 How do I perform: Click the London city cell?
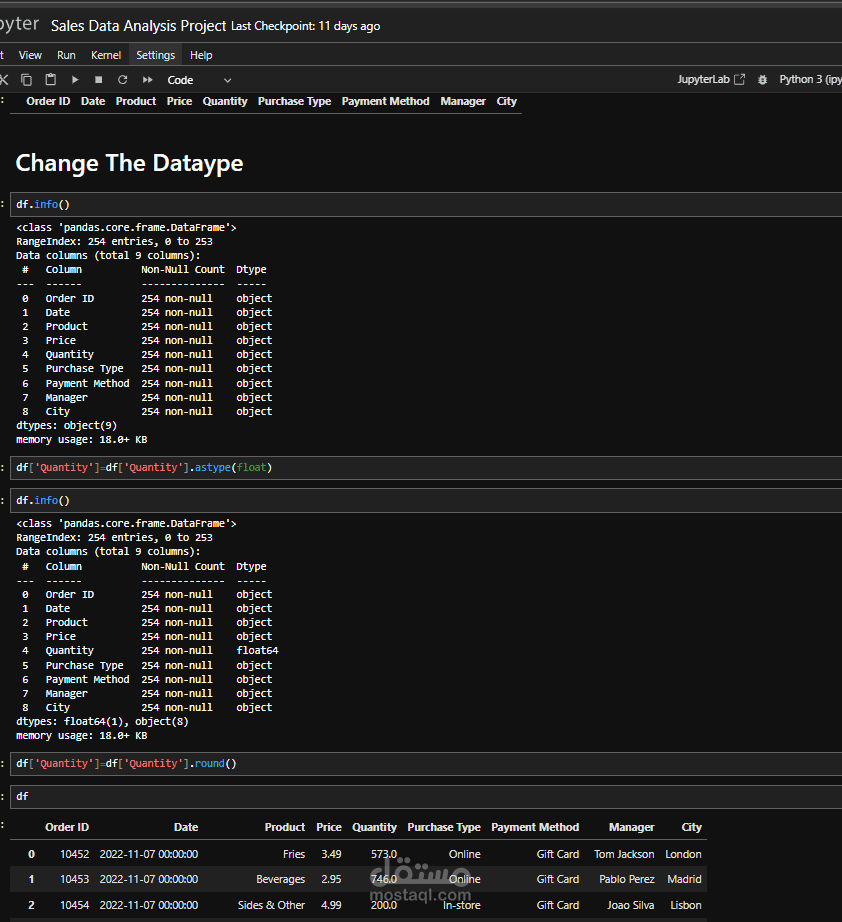pos(683,854)
